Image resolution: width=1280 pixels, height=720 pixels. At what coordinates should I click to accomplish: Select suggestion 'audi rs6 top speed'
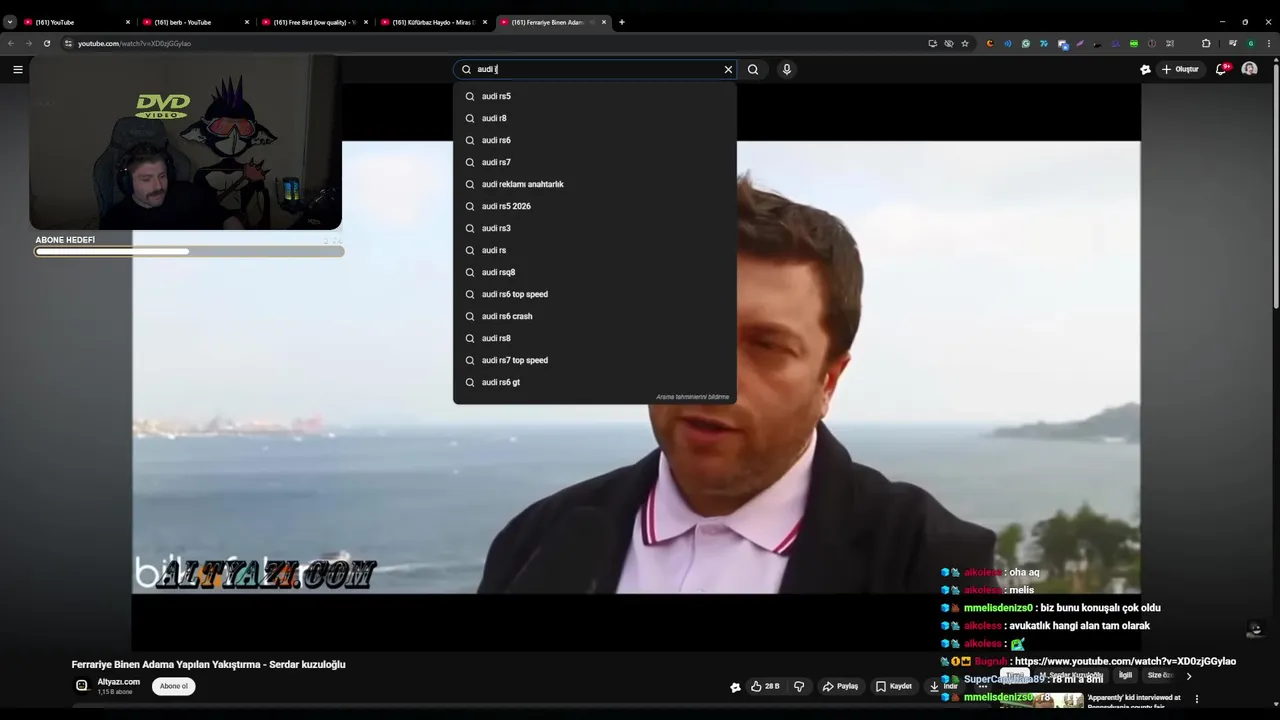pyautogui.click(x=595, y=294)
